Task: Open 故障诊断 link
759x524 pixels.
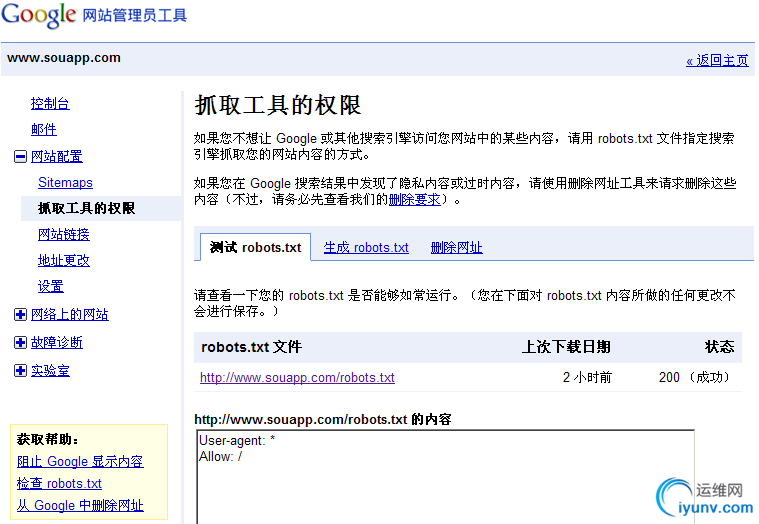Action: pyautogui.click(x=57, y=343)
